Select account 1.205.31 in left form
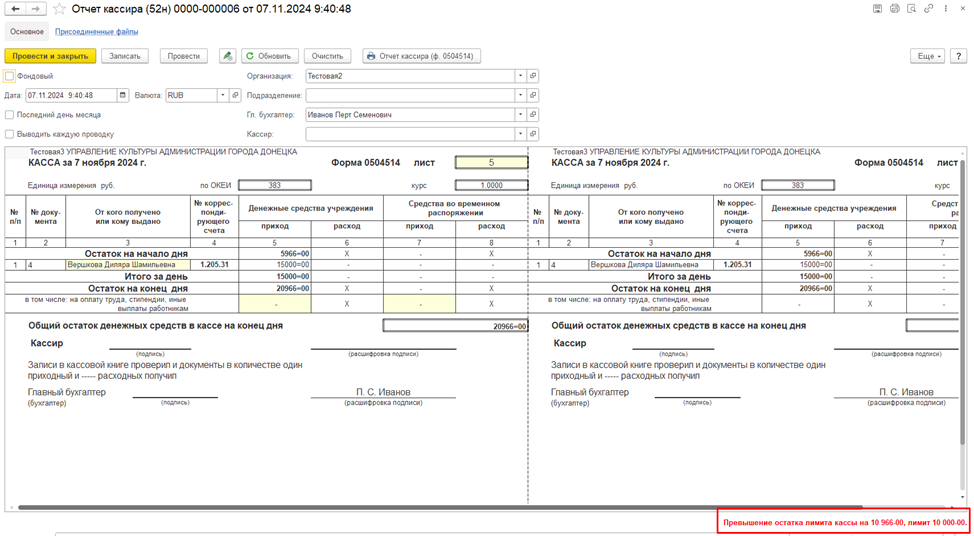974x536 pixels. pos(215,265)
